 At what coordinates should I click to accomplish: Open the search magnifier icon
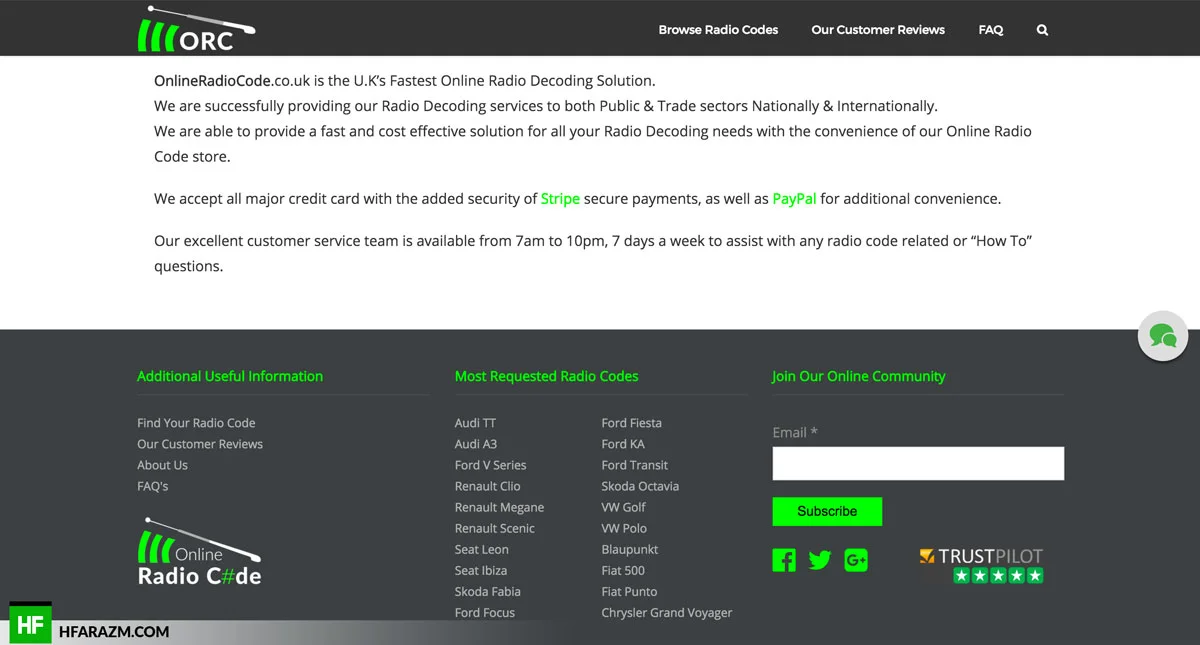(1042, 30)
